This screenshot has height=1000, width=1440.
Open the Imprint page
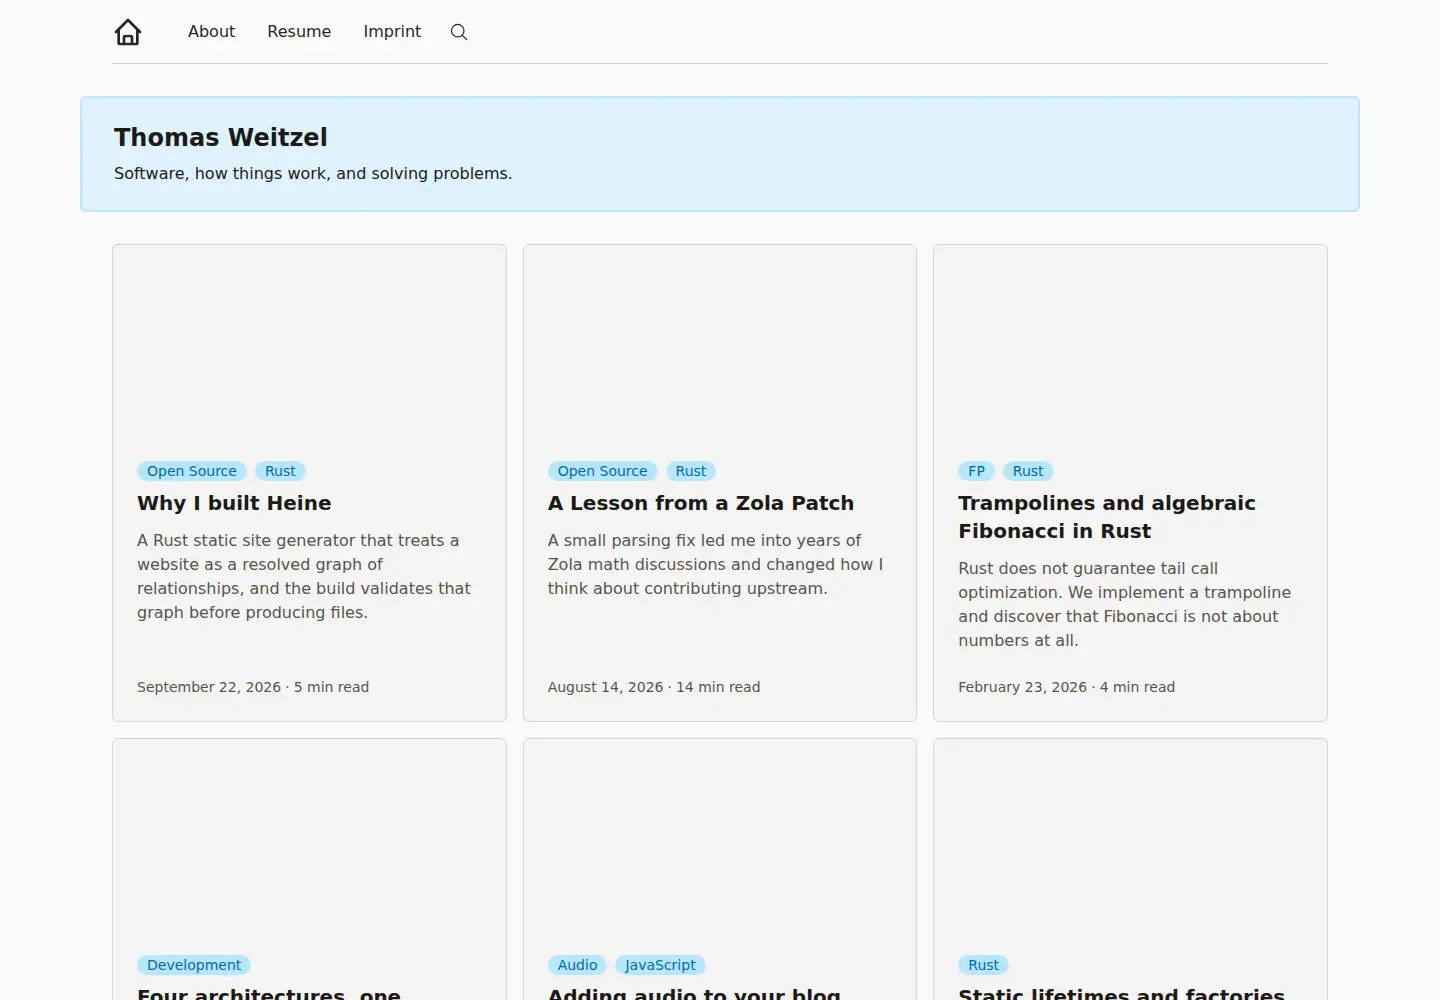392,31
